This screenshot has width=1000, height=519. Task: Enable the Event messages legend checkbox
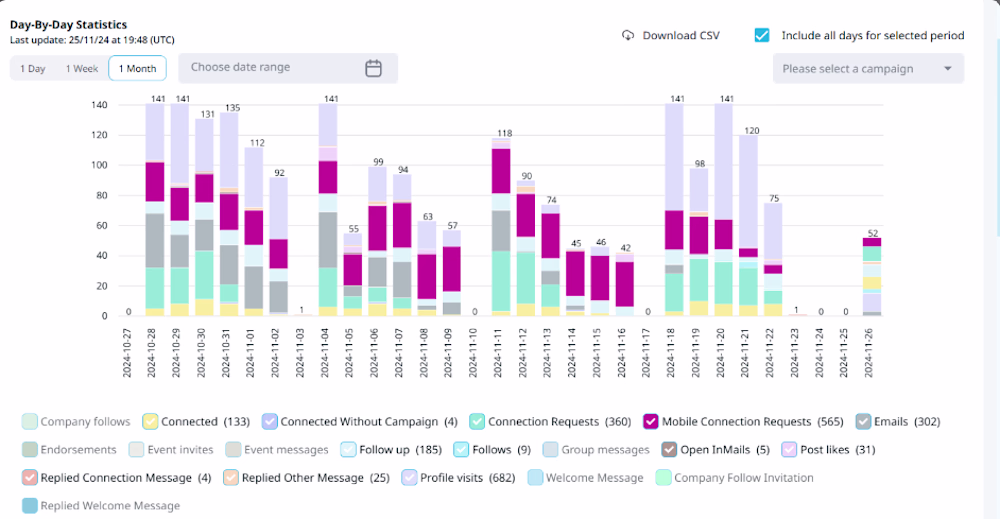tap(233, 450)
